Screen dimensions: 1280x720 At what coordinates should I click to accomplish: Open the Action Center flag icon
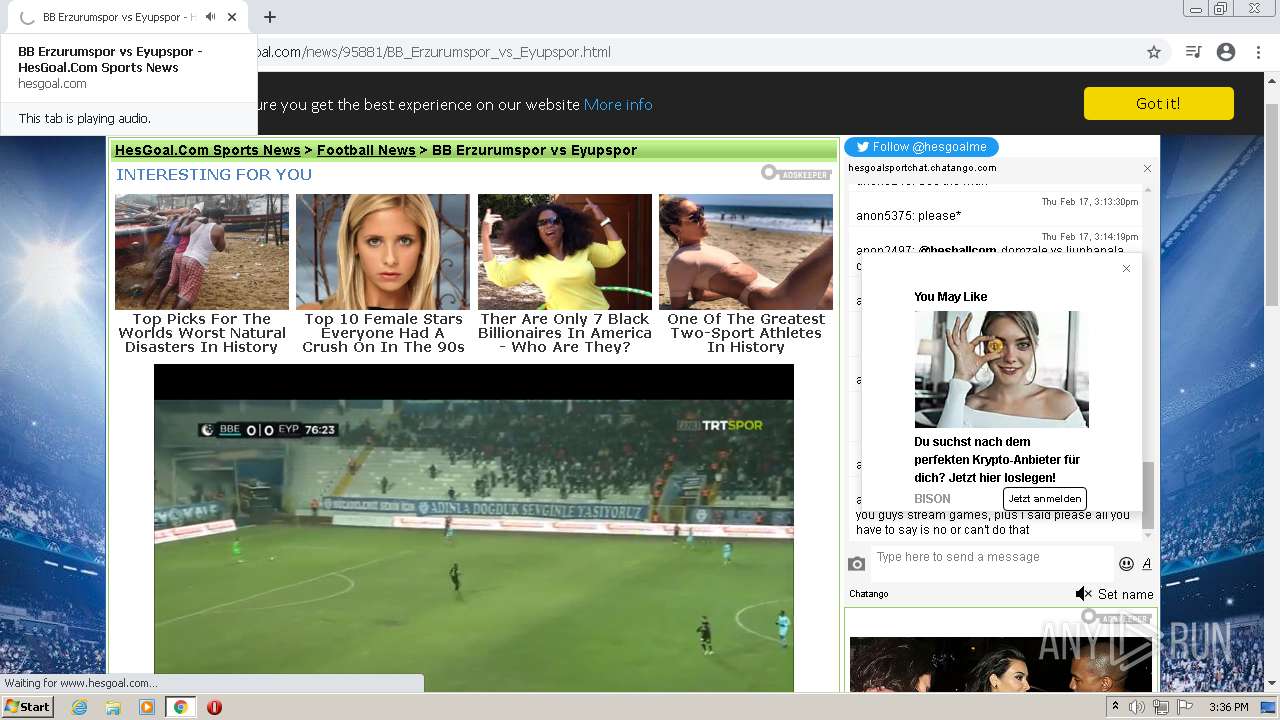(1184, 707)
